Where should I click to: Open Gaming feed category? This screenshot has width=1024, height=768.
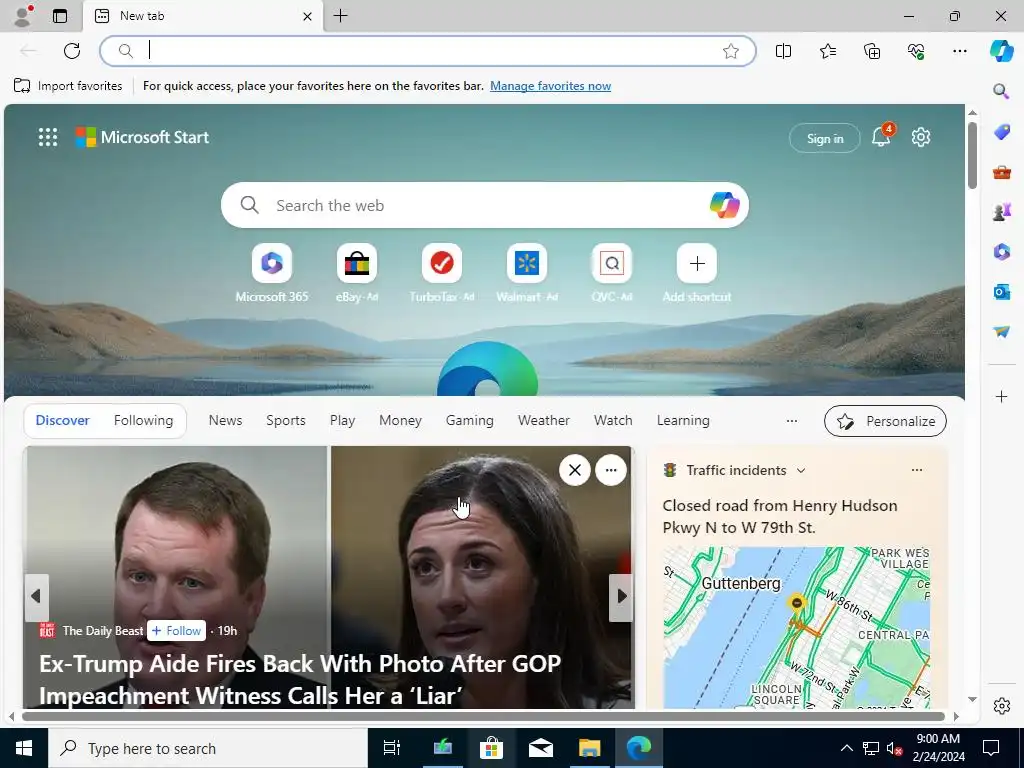point(470,421)
